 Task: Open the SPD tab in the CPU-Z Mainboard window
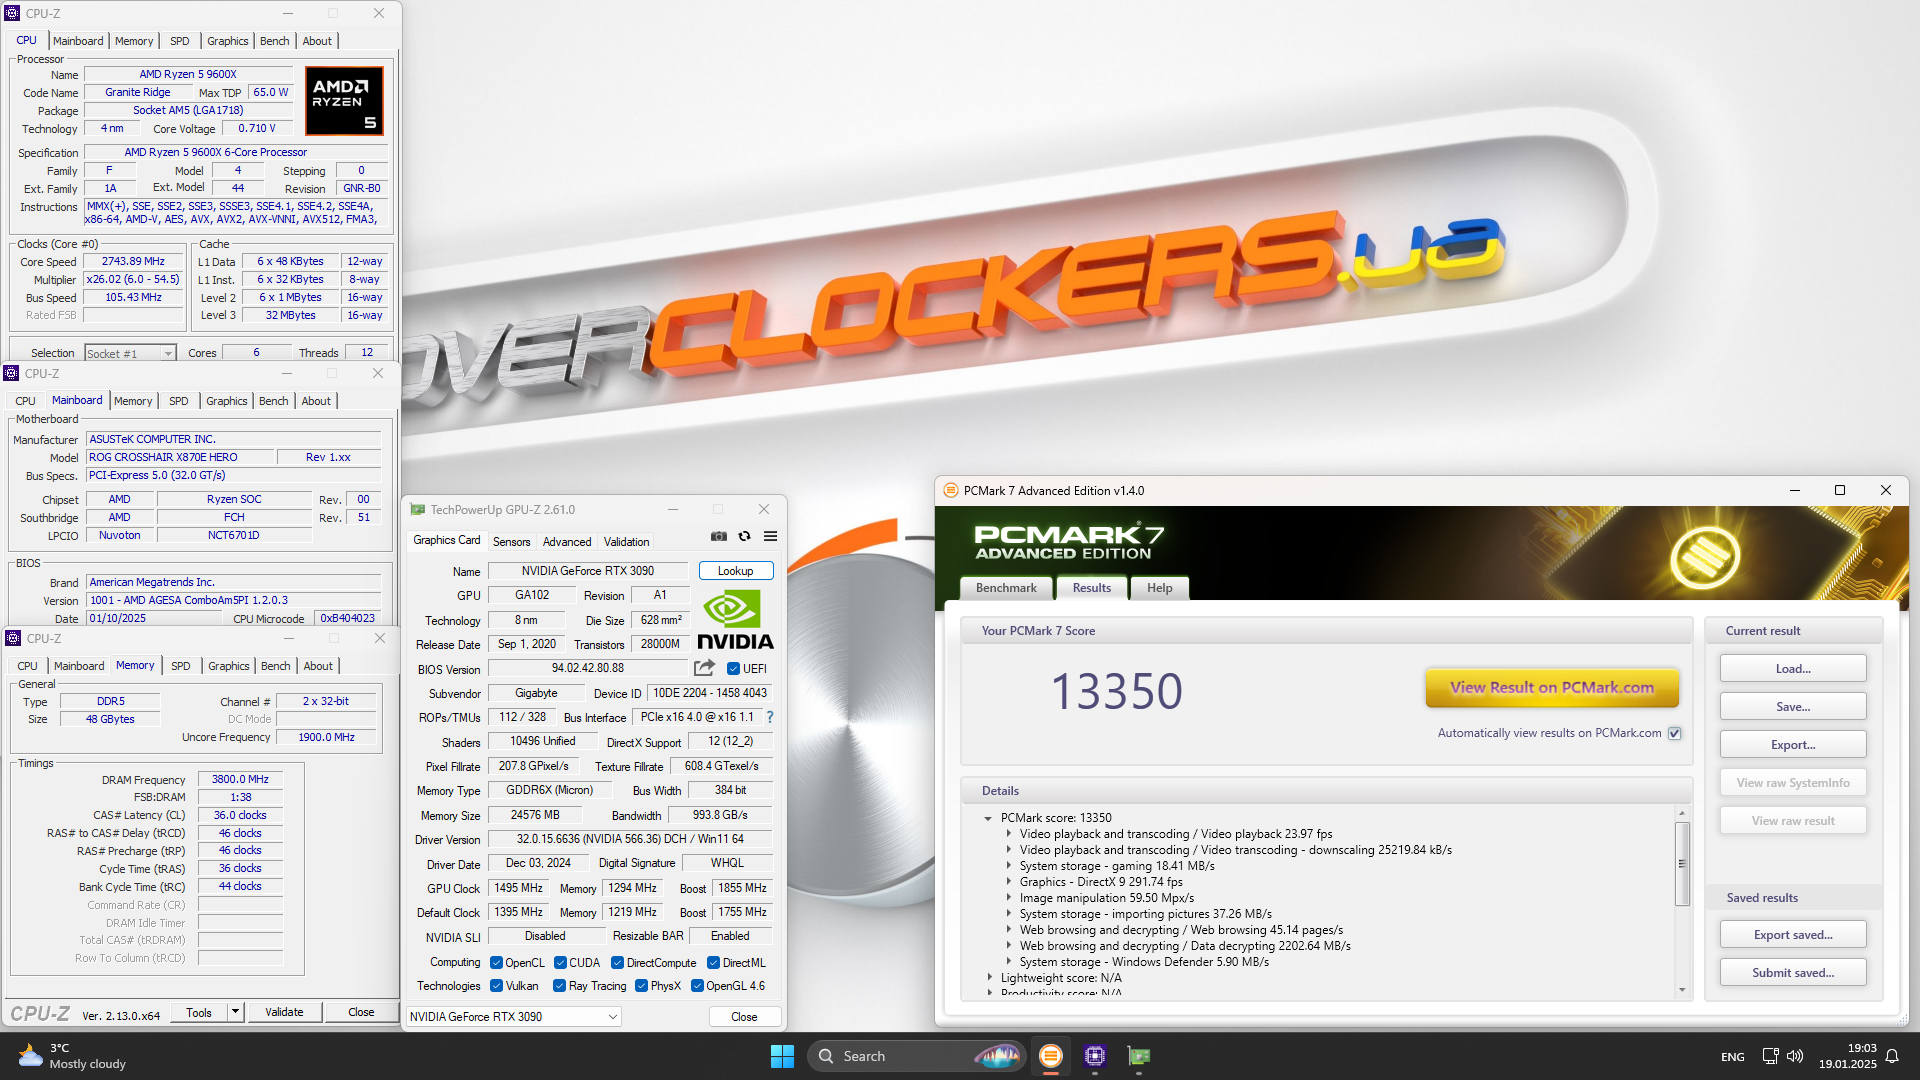point(179,401)
